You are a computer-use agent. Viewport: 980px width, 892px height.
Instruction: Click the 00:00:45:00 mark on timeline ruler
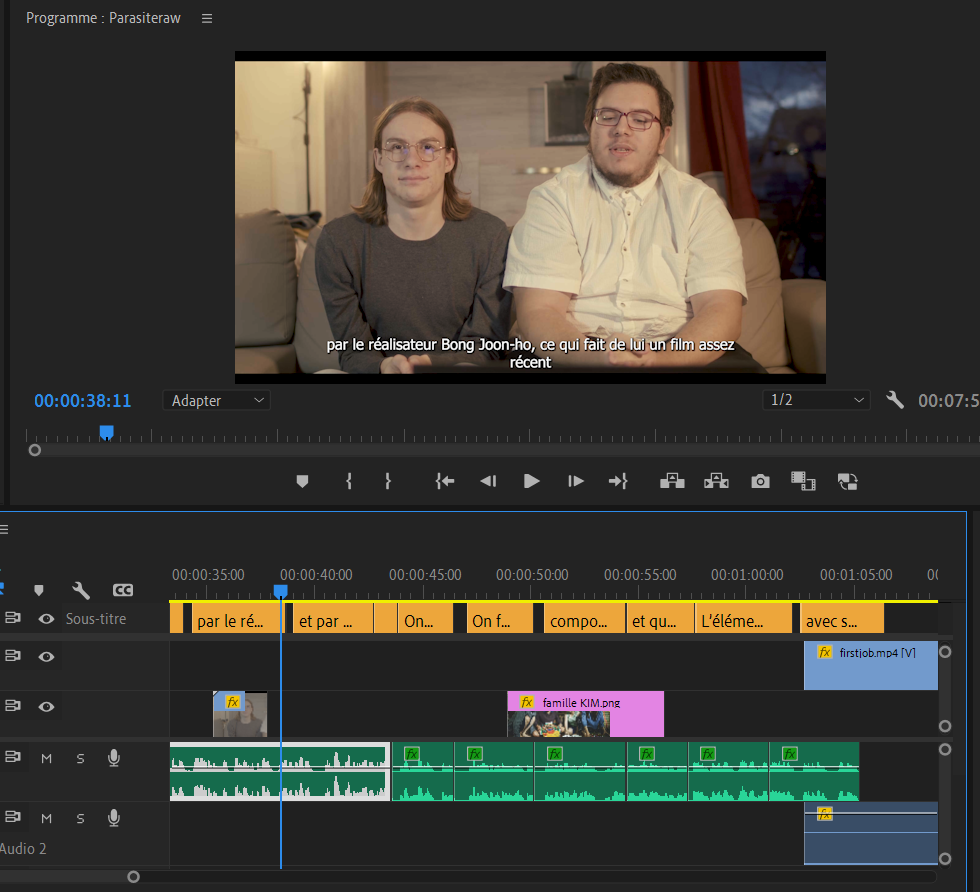[425, 574]
